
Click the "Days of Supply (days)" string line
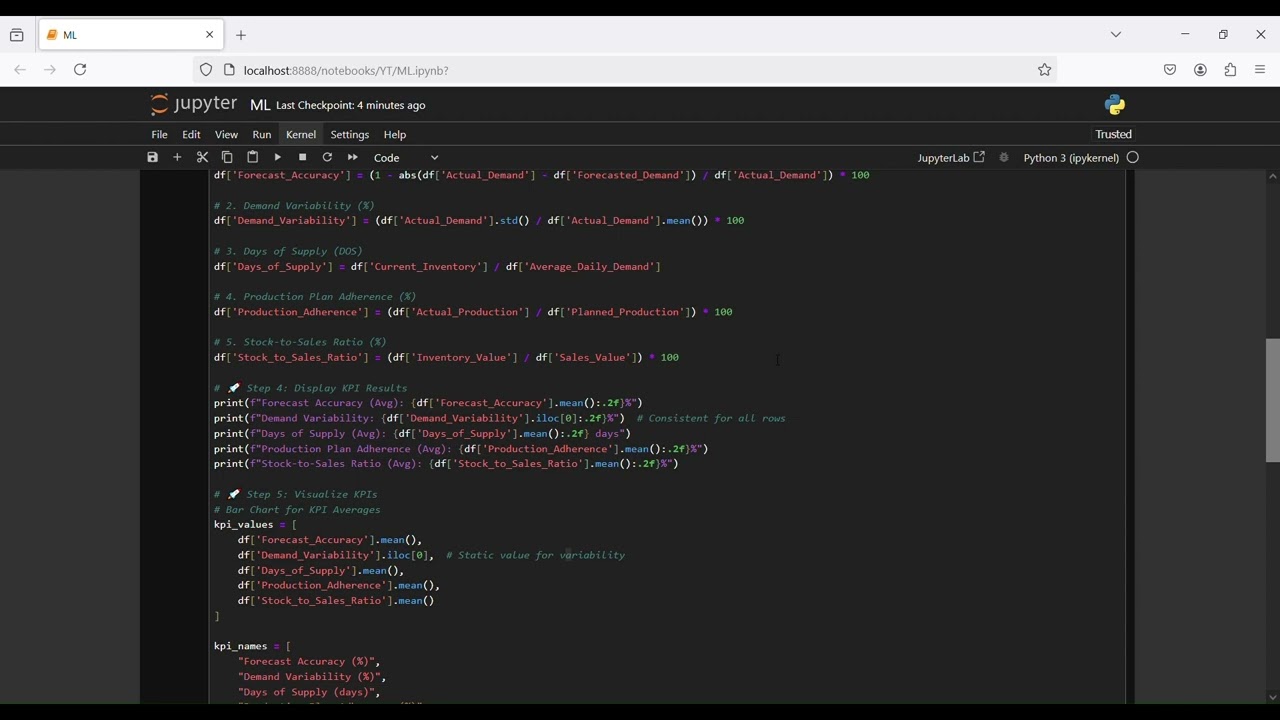[309, 693]
